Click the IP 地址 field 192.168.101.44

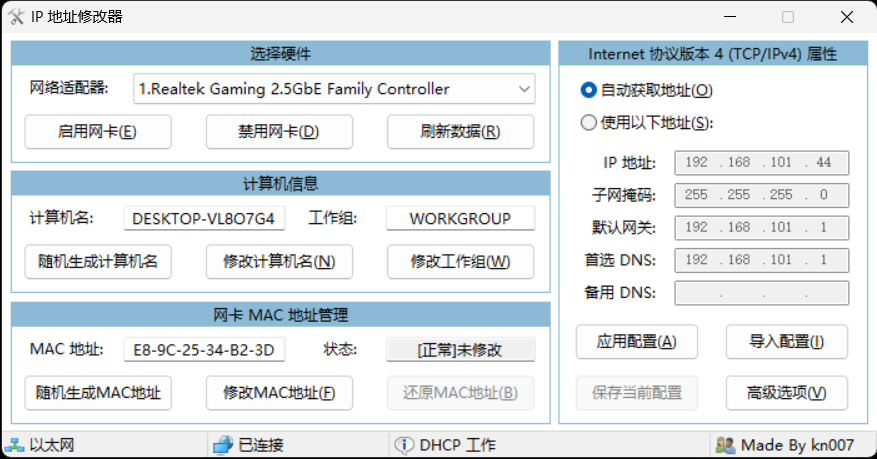(762, 163)
